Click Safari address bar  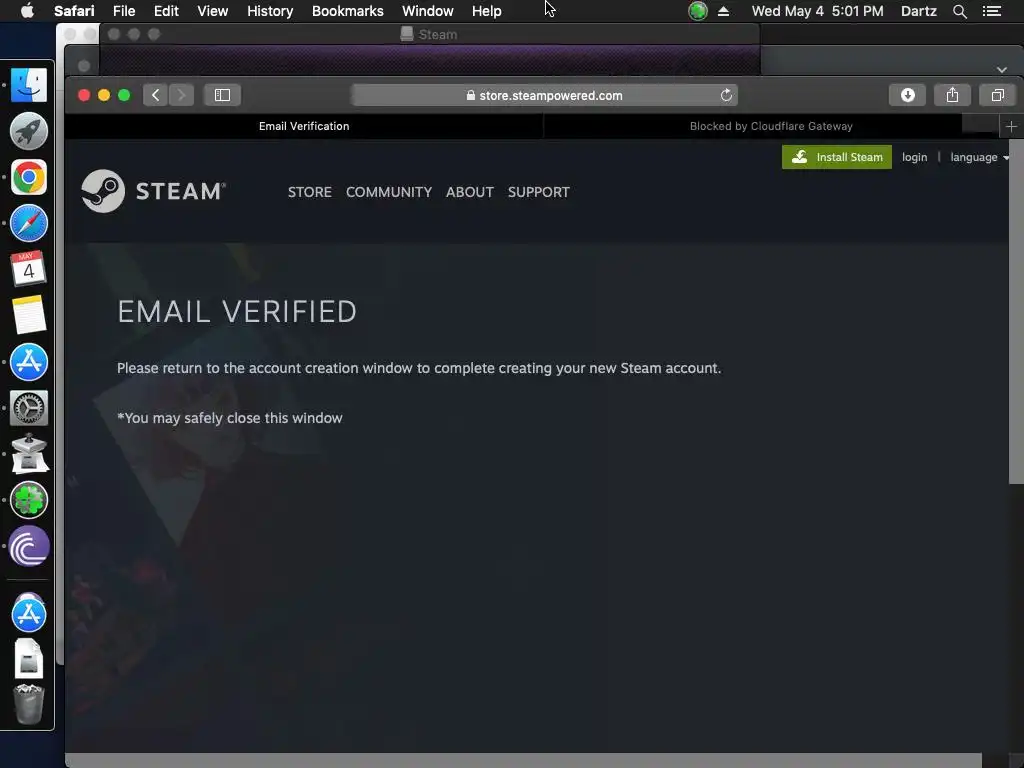tap(544, 95)
